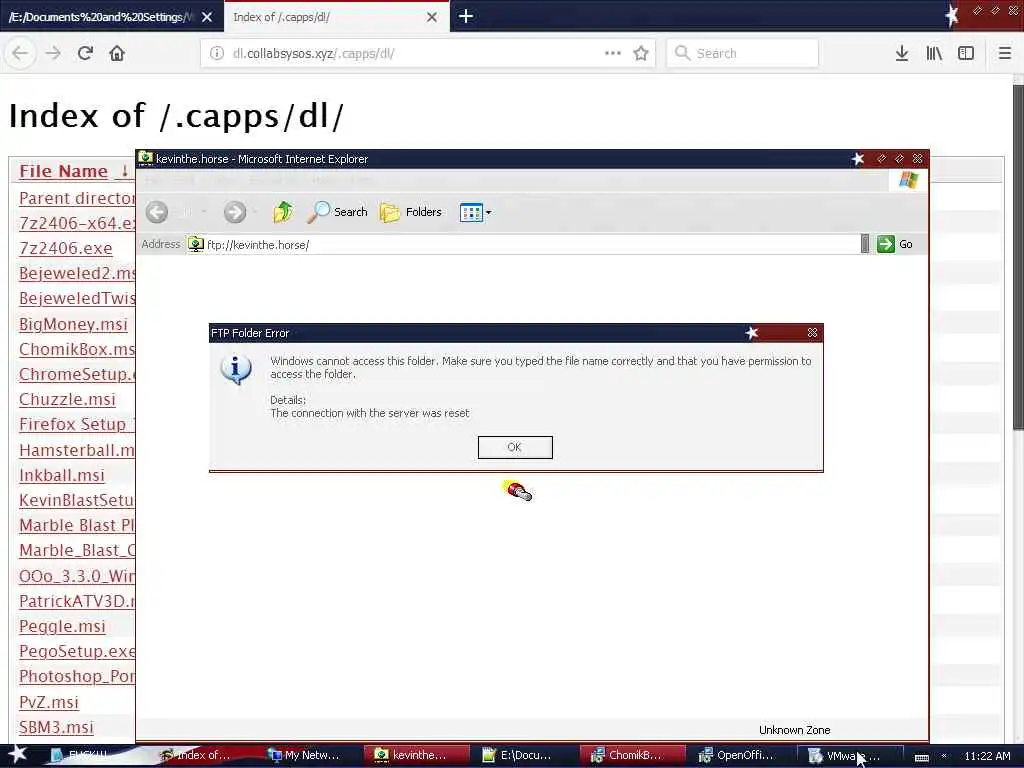This screenshot has height=768, width=1024.
Task: Download Peggle.msi link
Action: [62, 626]
